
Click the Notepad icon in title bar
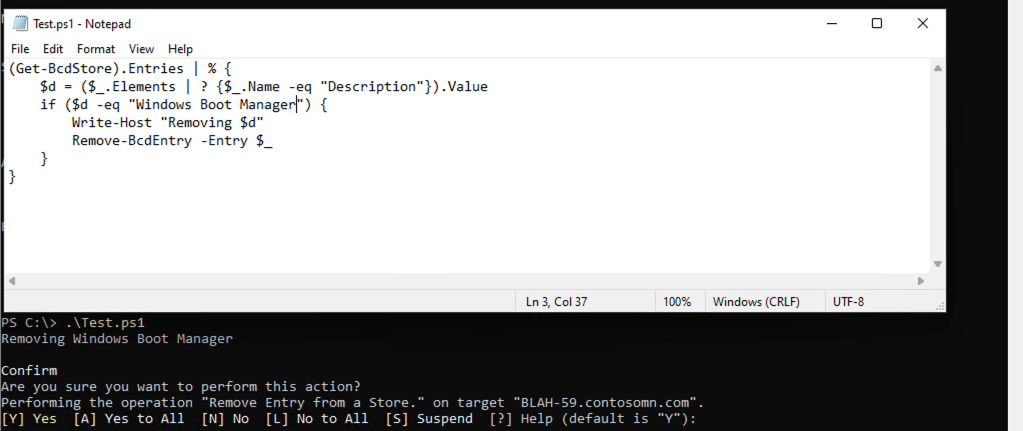(20, 24)
